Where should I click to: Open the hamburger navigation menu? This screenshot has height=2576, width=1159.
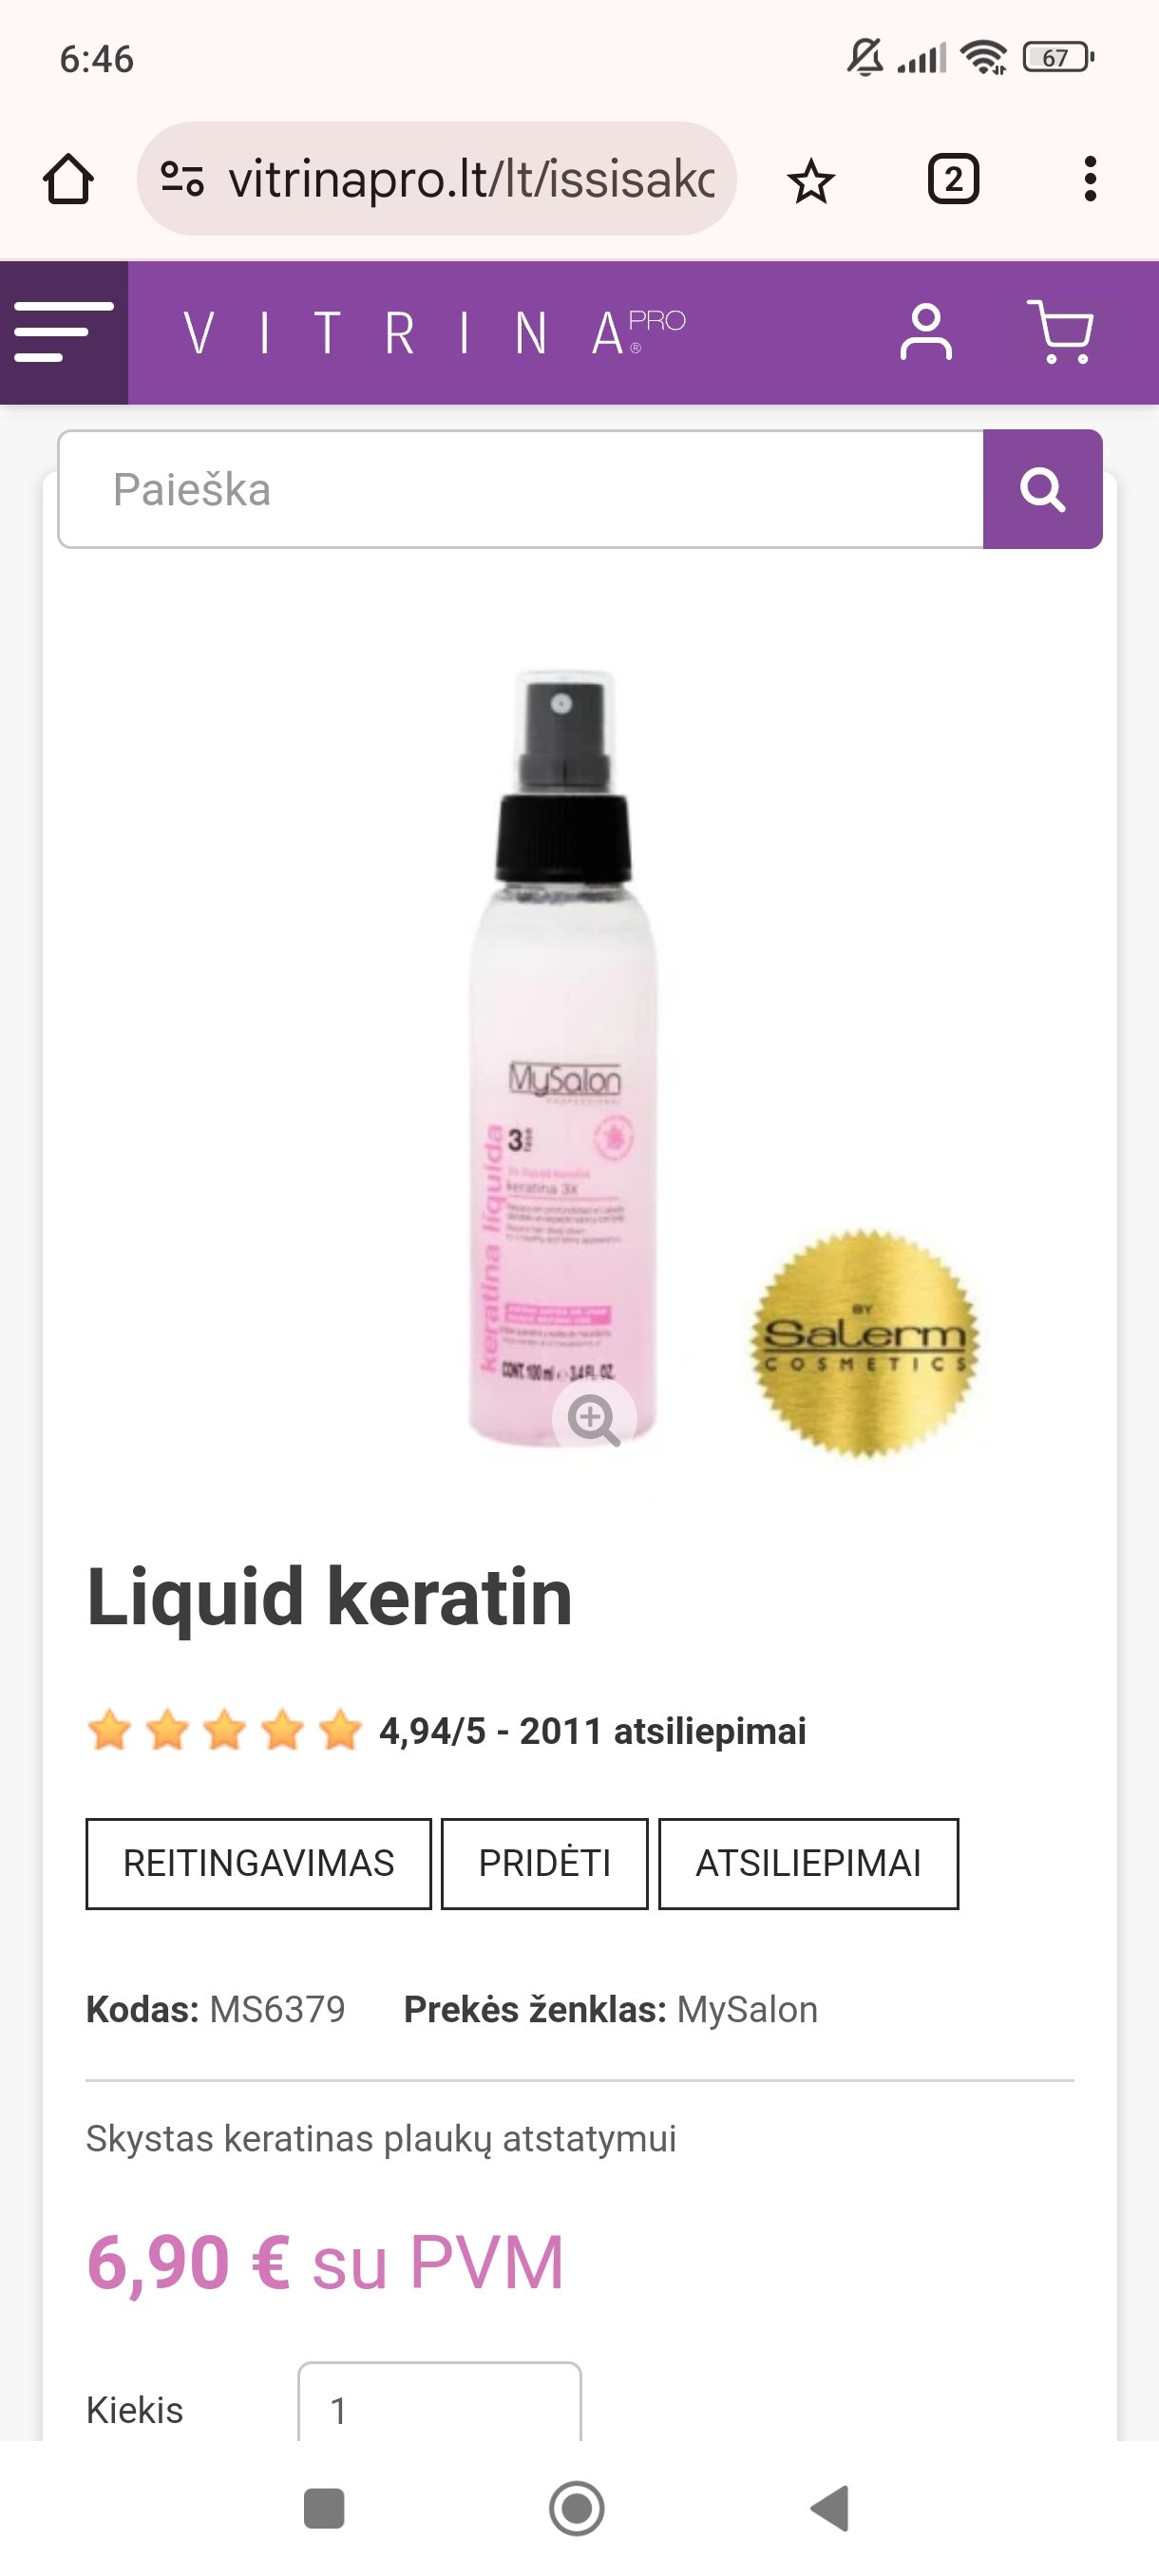pyautogui.click(x=64, y=332)
